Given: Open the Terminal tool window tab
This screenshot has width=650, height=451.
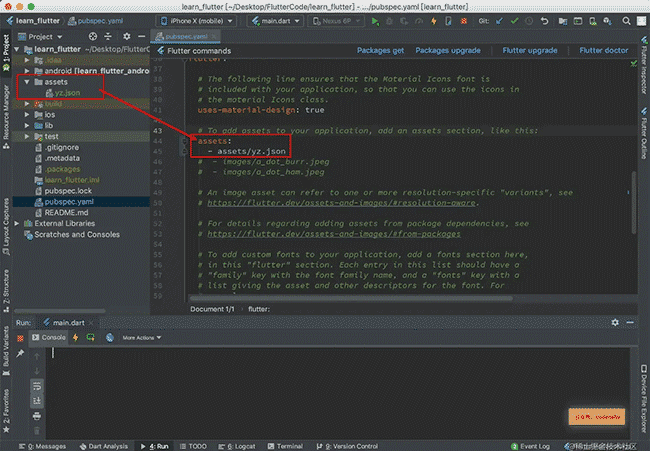Looking at the screenshot, I should click(285, 446).
